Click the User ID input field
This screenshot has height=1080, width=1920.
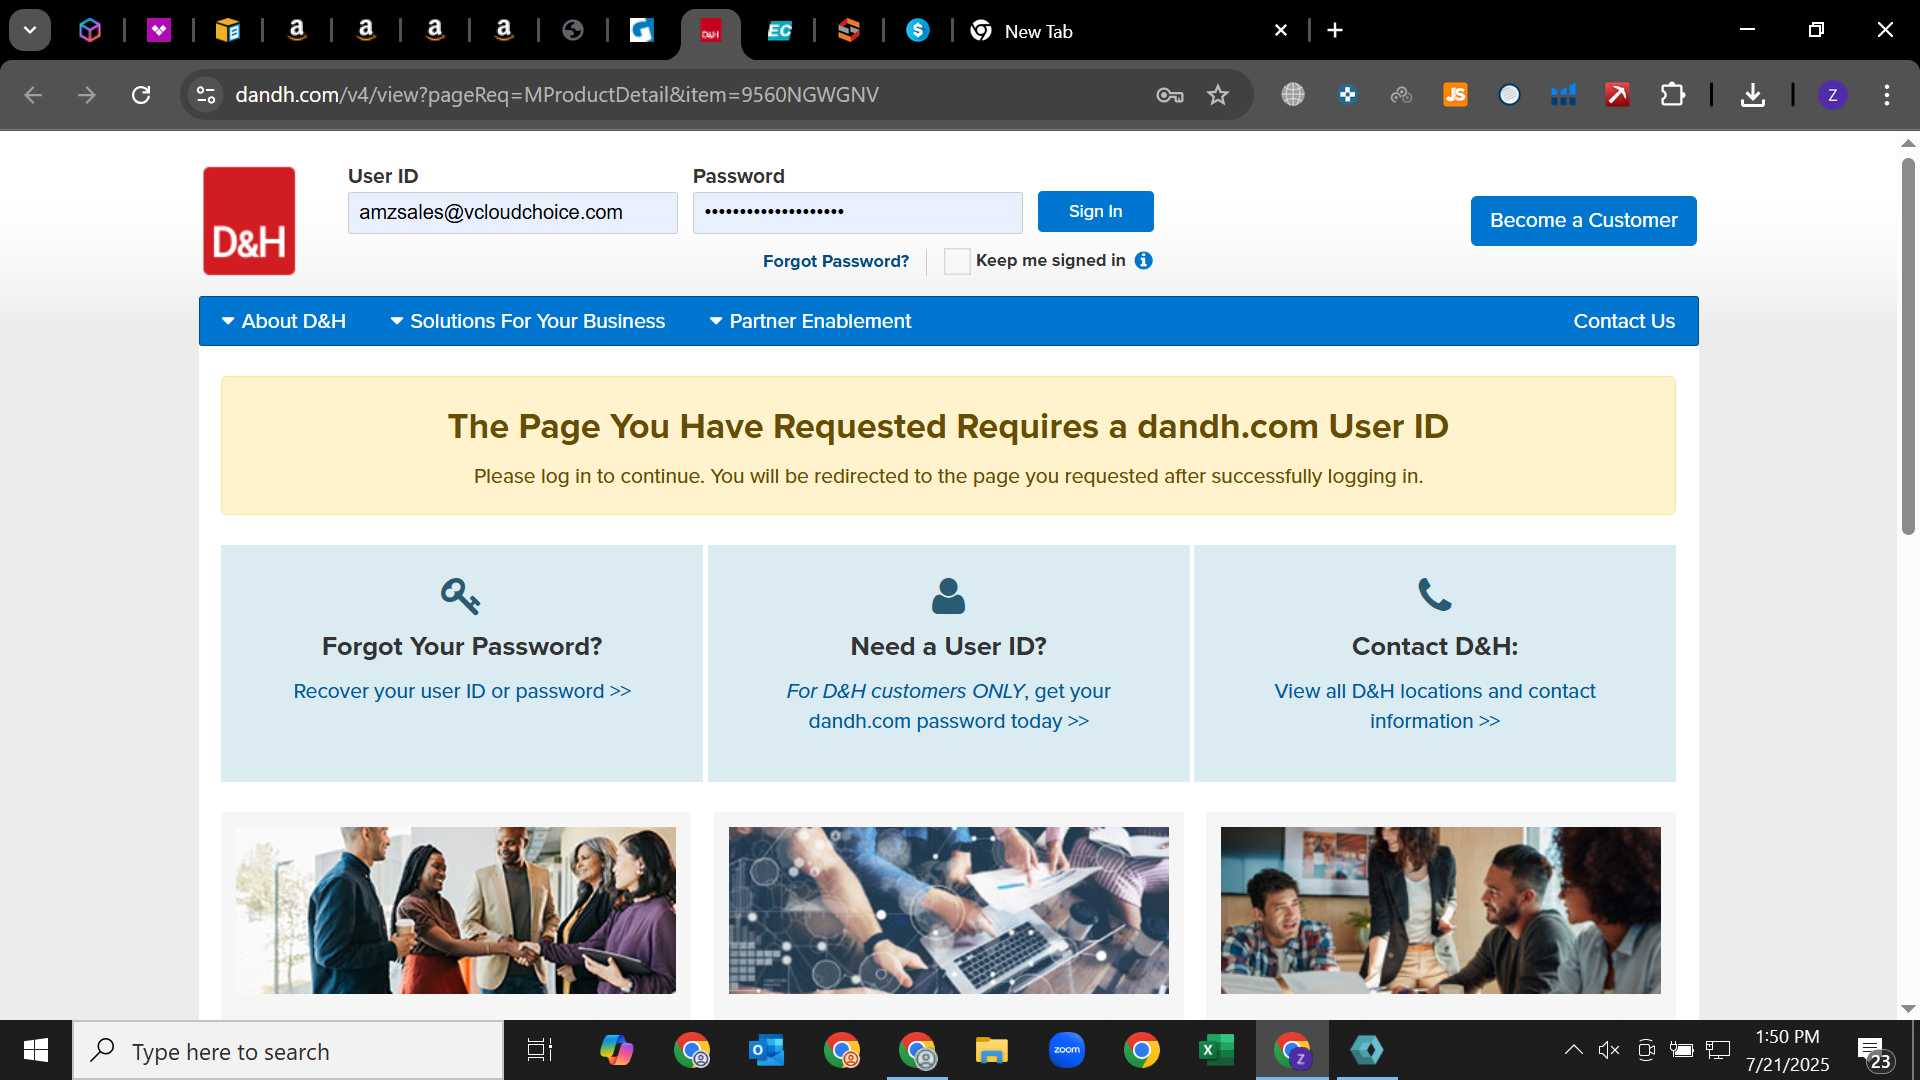pos(512,213)
